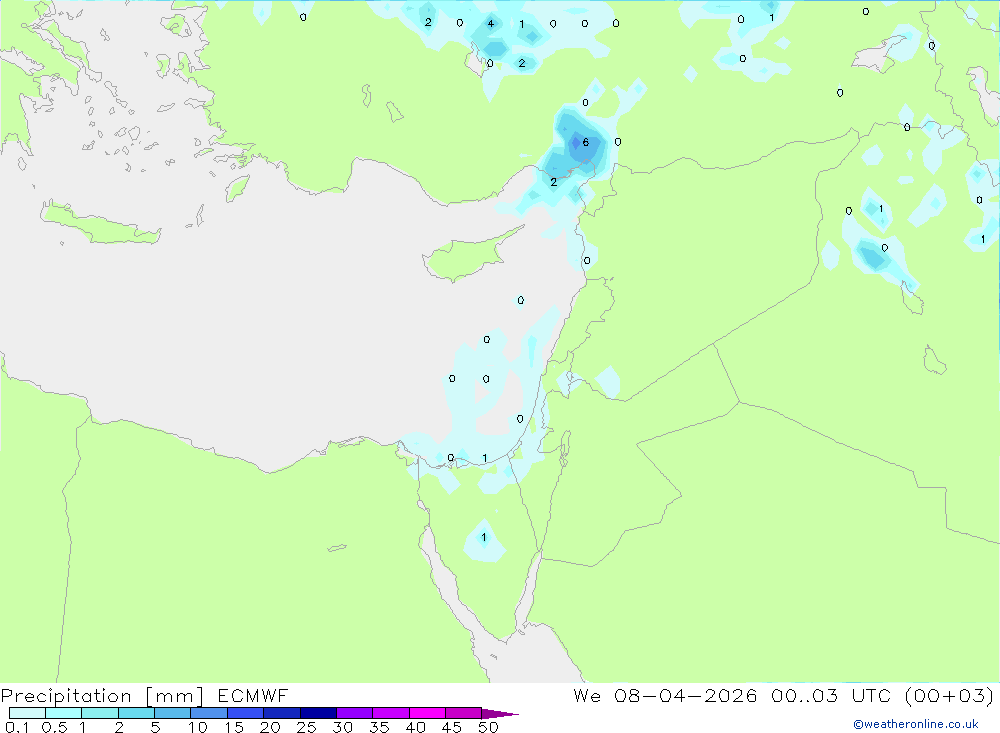1000x733 pixels.
Task: Click the "25" legend scale label
Action: (x=307, y=727)
